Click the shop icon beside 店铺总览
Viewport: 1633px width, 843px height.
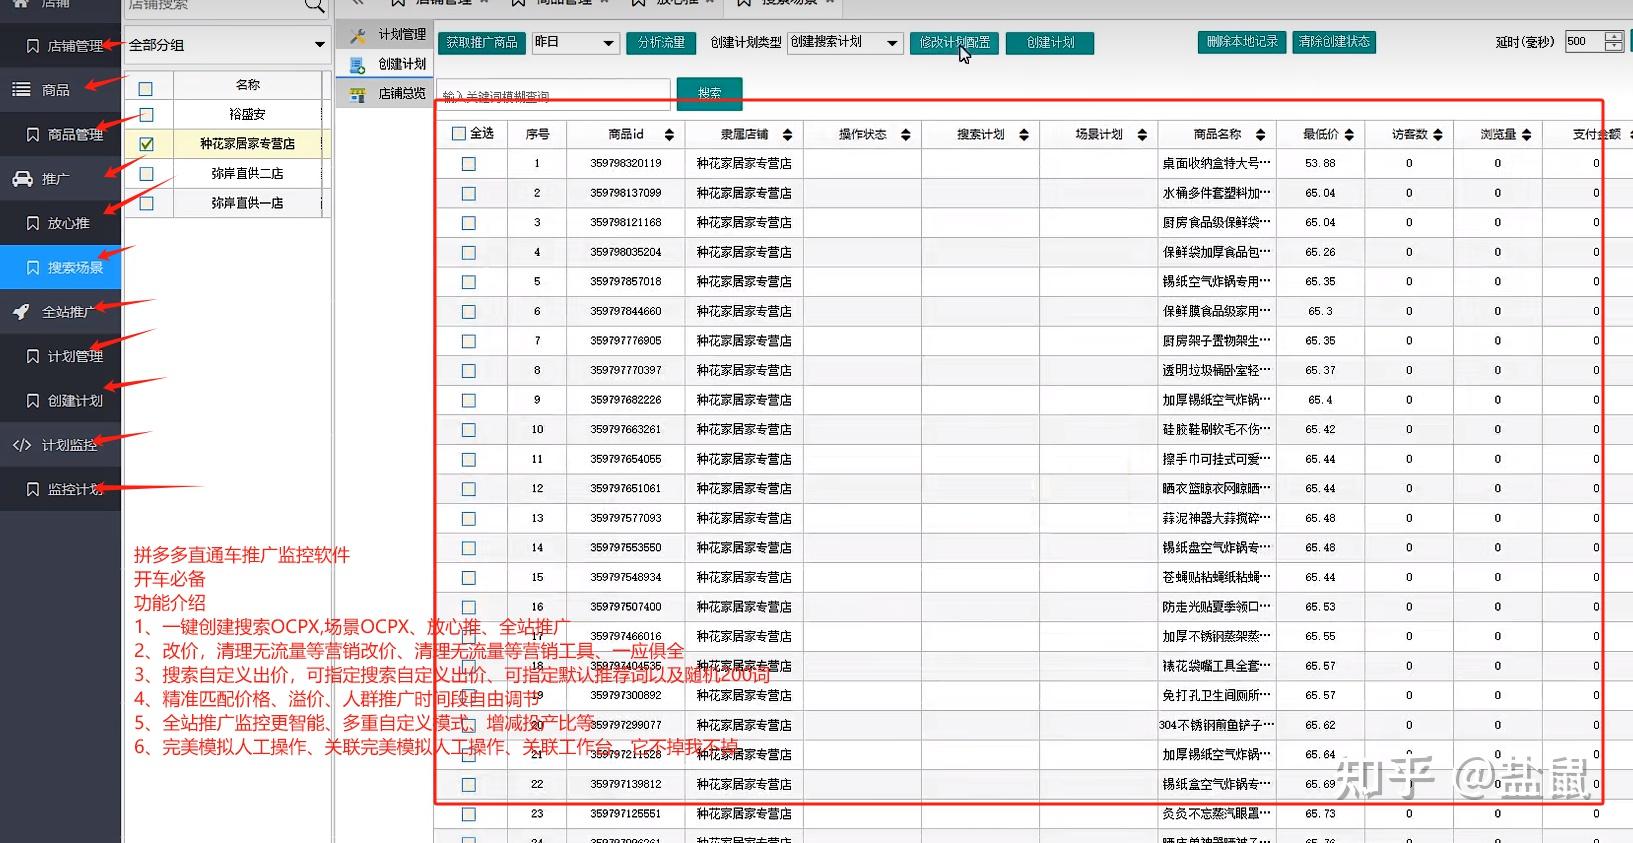357,95
